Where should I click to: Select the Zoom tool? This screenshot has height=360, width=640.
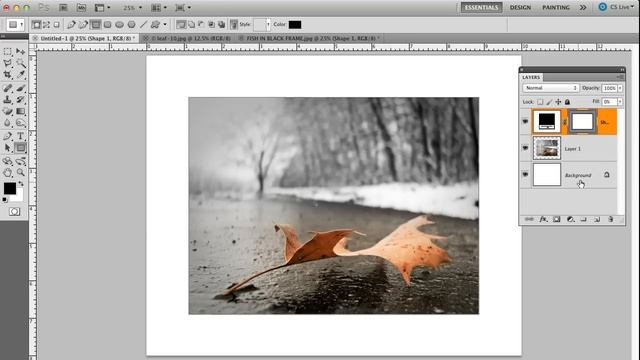click(20, 173)
